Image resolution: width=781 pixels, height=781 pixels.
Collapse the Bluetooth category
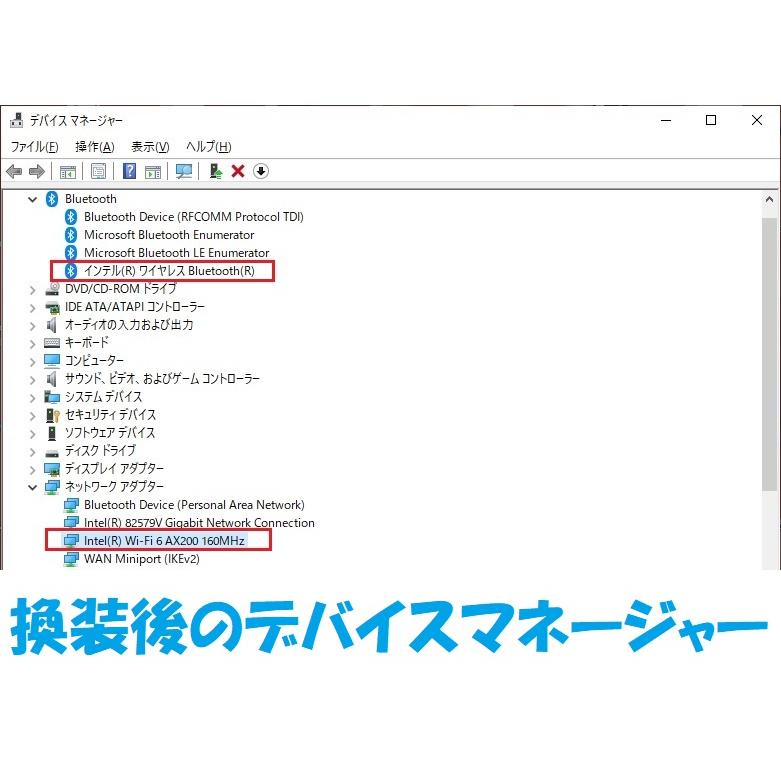(x=33, y=200)
